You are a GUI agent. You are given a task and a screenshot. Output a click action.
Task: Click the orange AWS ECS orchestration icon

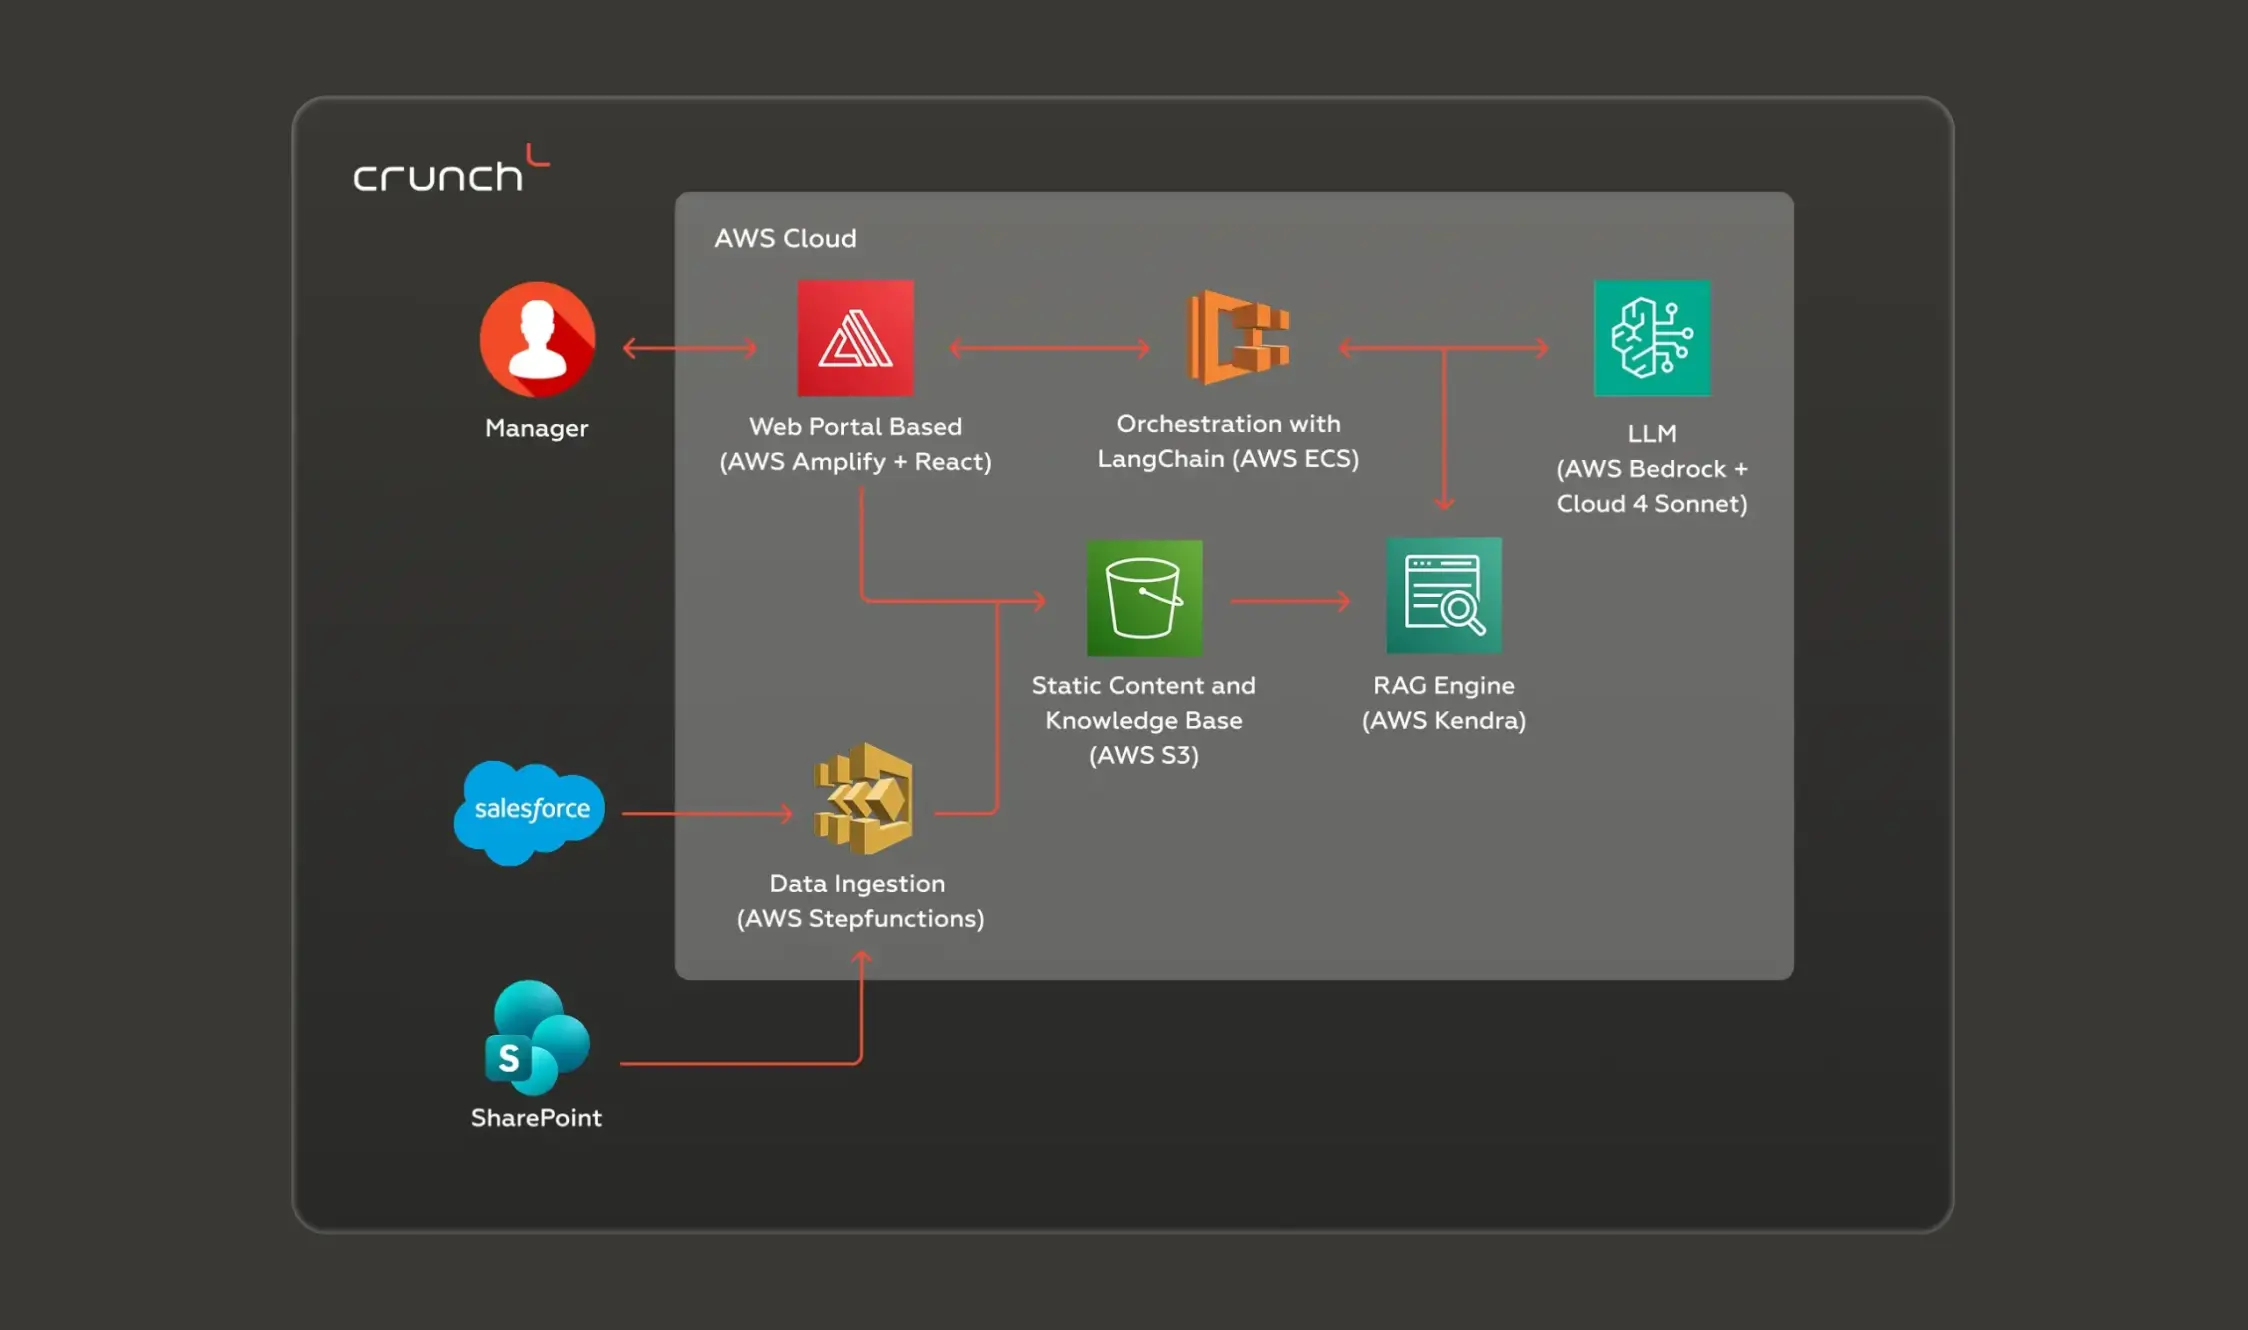click(1238, 337)
